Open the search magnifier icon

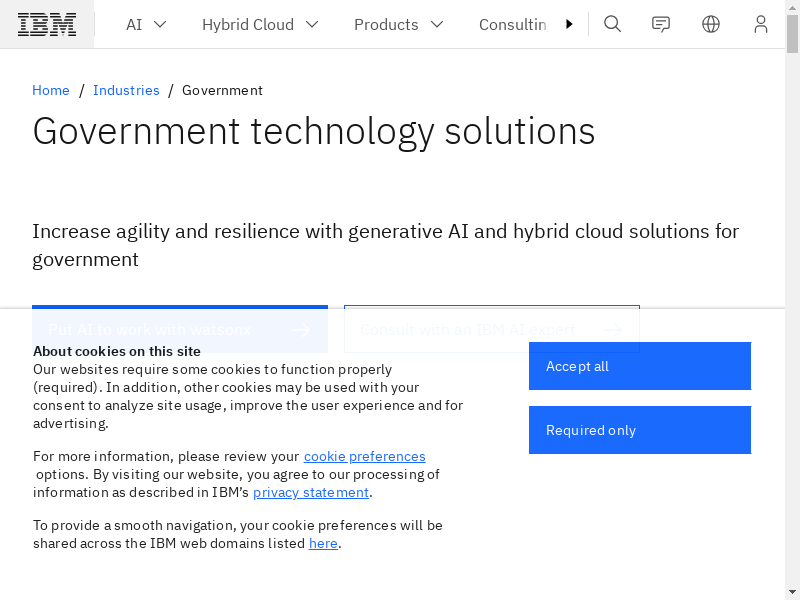[x=613, y=24]
